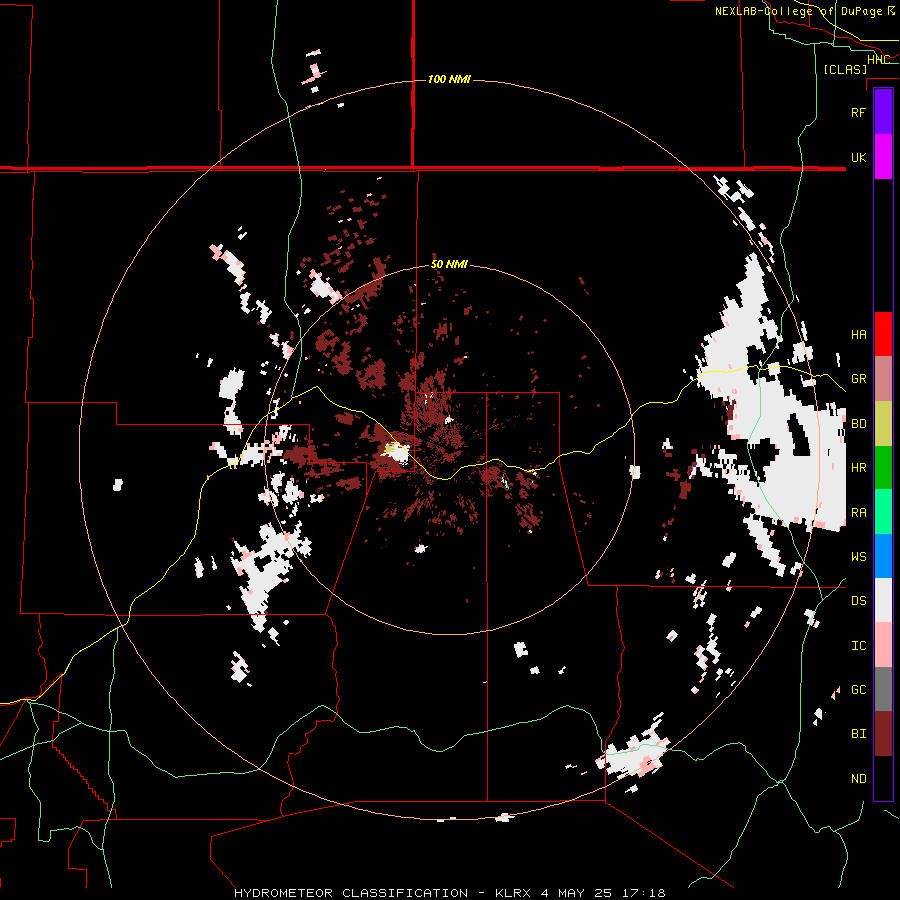Viewport: 900px width, 900px height.
Task: Click the HHC product code label
Action: [x=878, y=60]
